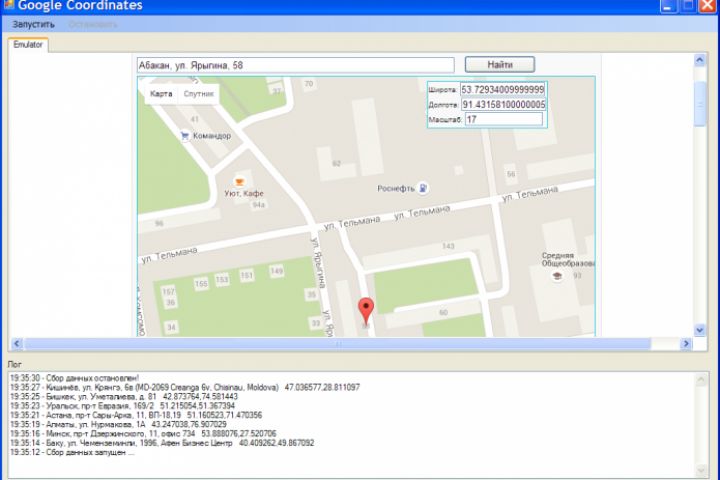Click the Найти search button
The height and width of the screenshot is (480, 720).
[x=500, y=65]
